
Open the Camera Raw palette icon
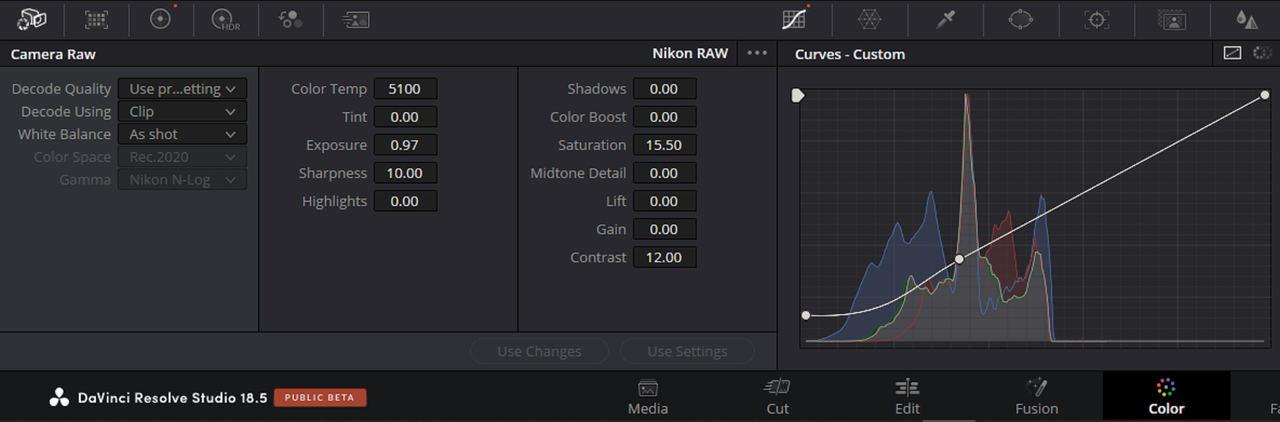32,18
